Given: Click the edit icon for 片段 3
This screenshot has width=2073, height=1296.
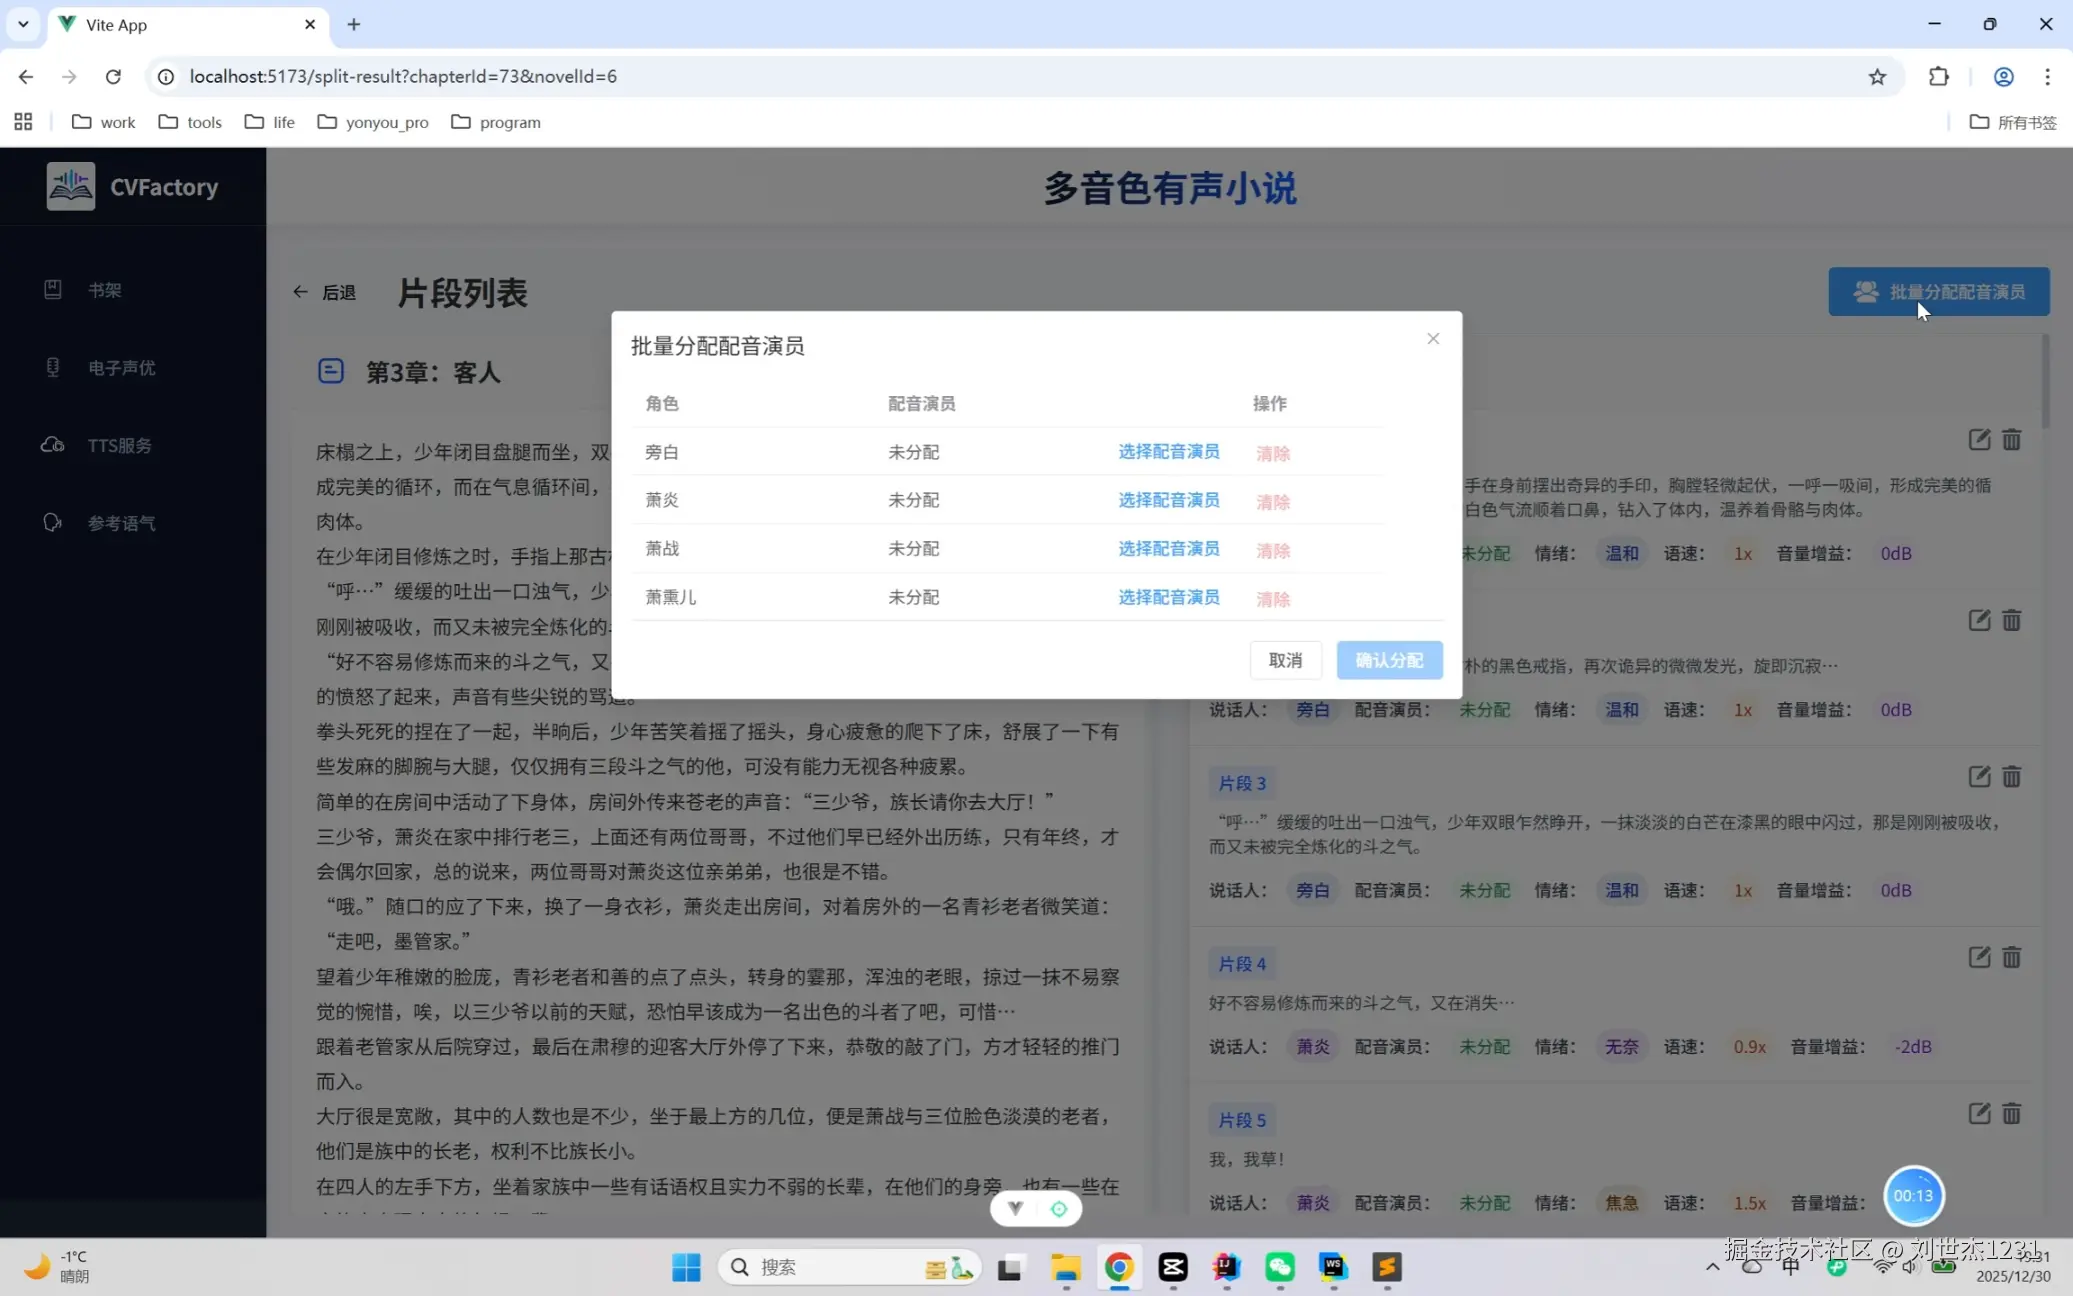Looking at the screenshot, I should tap(1978, 777).
